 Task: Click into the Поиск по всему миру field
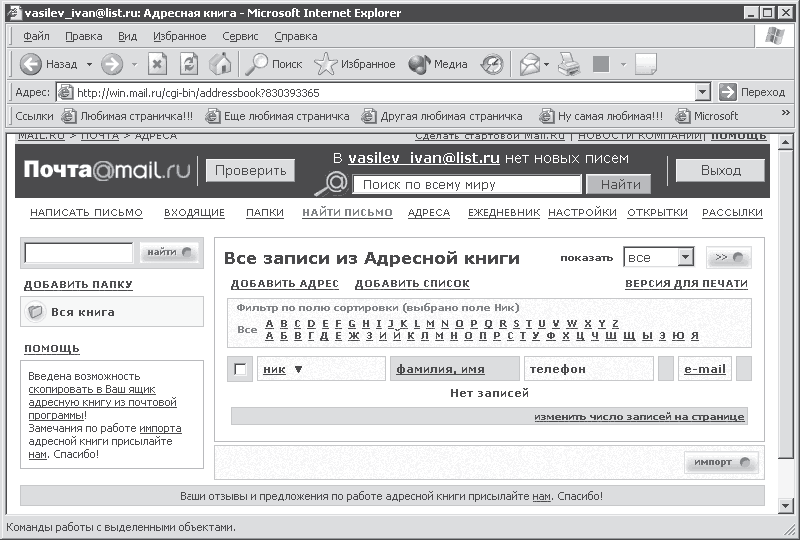pyautogui.click(x=467, y=184)
